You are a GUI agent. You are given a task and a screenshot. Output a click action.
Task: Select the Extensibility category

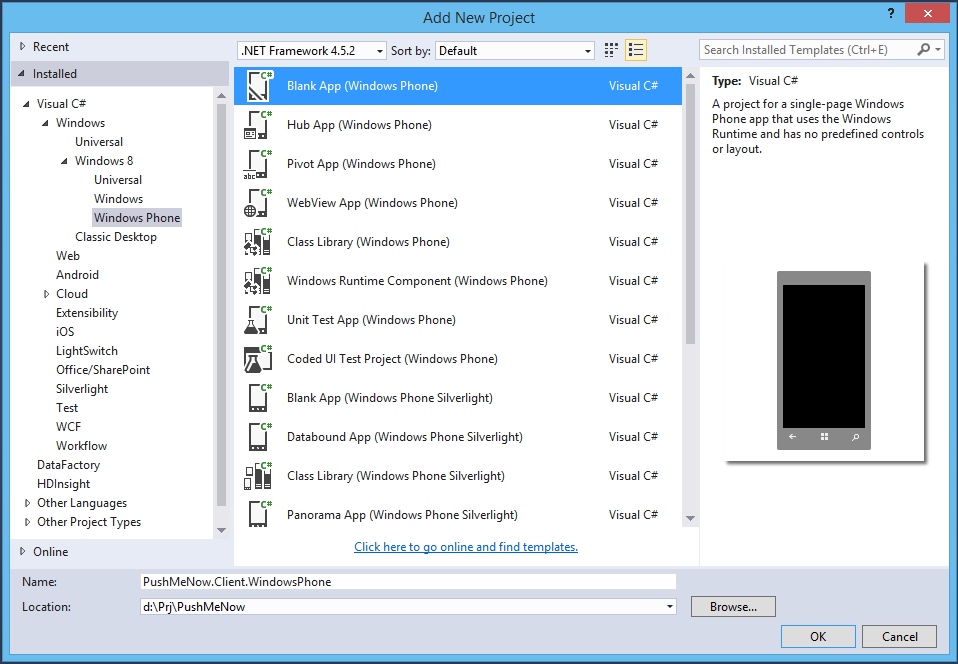87,313
